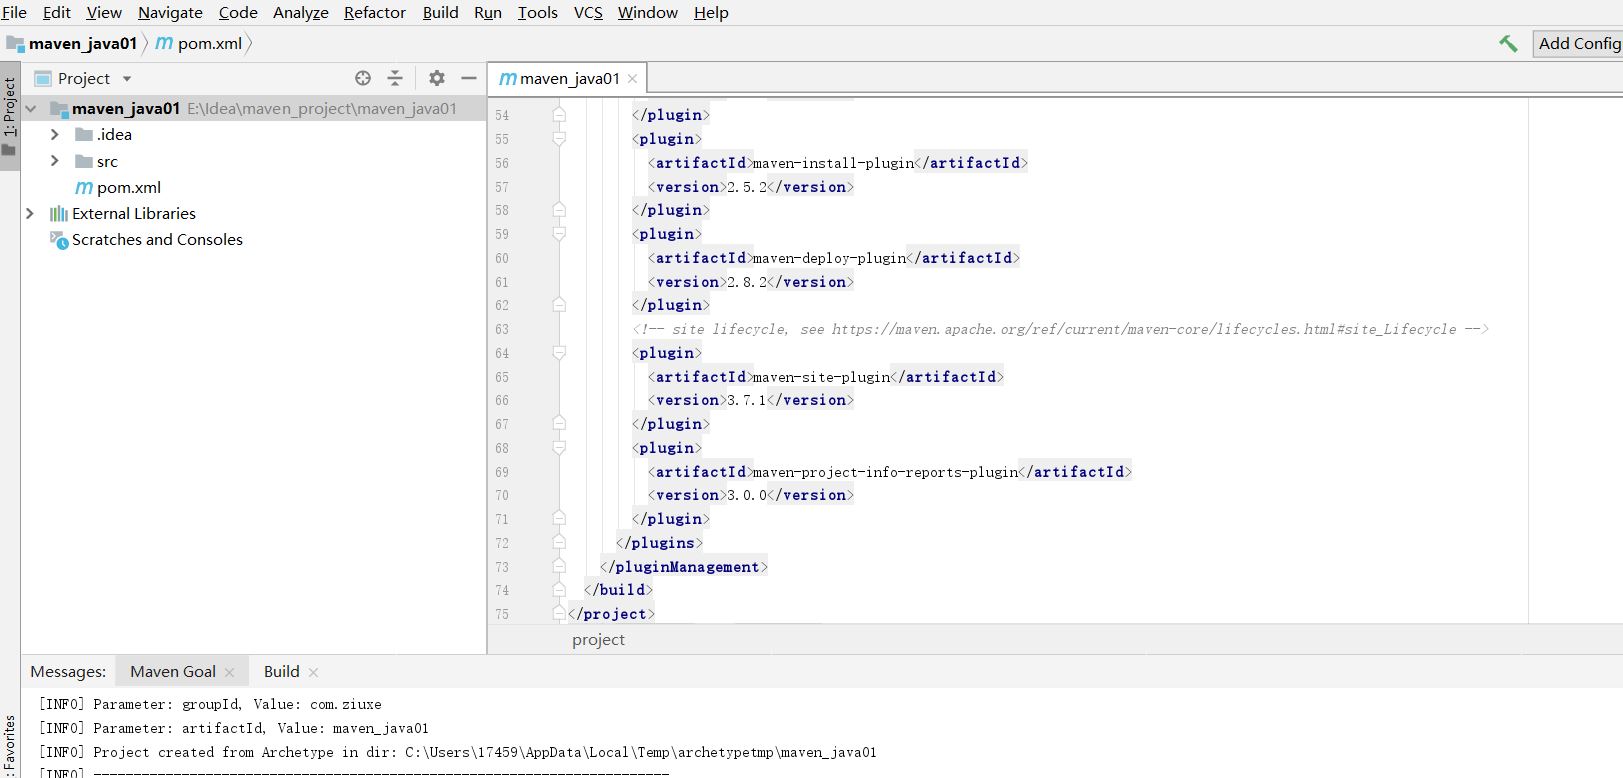The width and height of the screenshot is (1623, 778).
Task: Click the closing project tag on line 75
Action: click(x=611, y=614)
